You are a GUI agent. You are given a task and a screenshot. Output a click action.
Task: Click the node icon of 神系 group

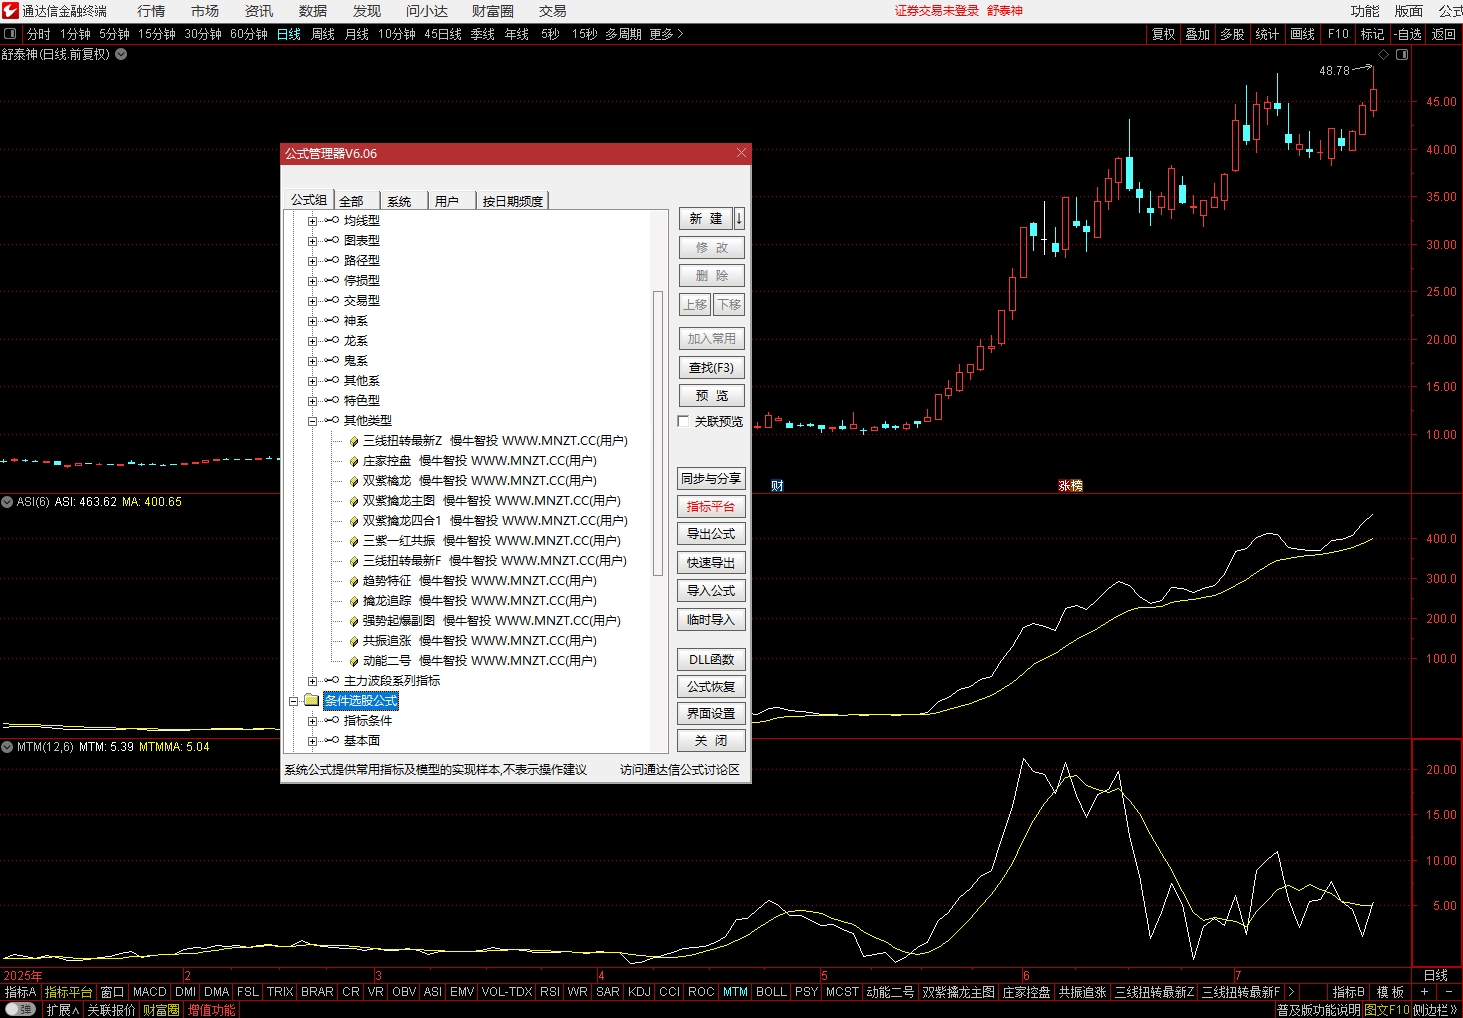tap(331, 320)
